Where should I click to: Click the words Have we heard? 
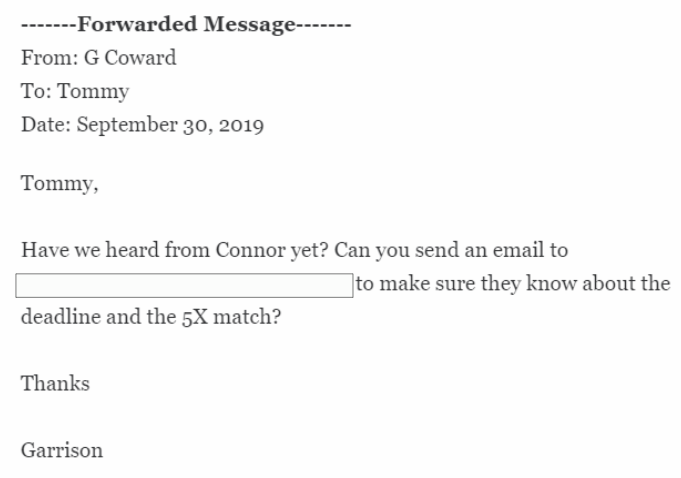point(90,250)
